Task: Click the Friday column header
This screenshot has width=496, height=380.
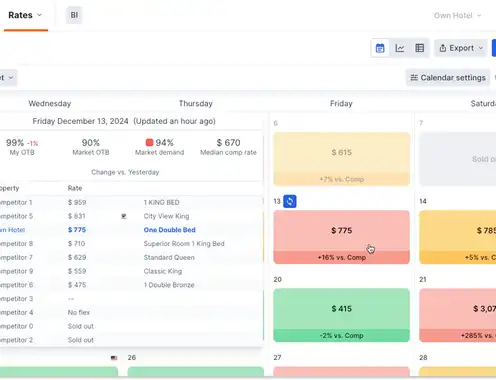Action: click(x=341, y=104)
